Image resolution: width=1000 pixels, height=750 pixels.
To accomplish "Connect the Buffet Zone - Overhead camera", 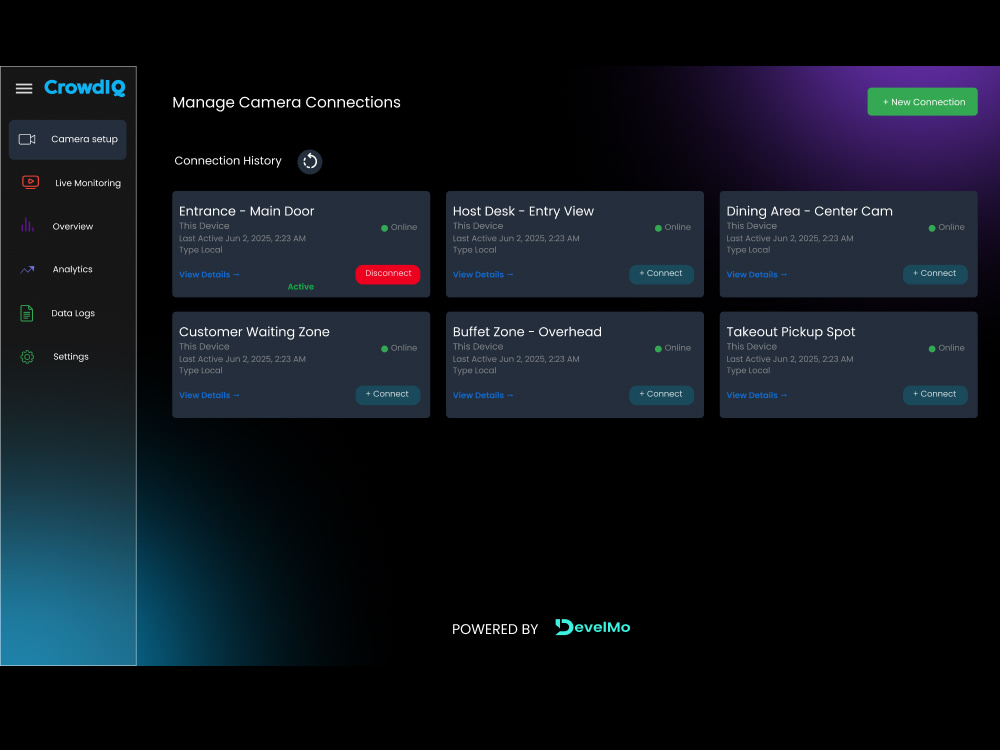I will coord(661,395).
